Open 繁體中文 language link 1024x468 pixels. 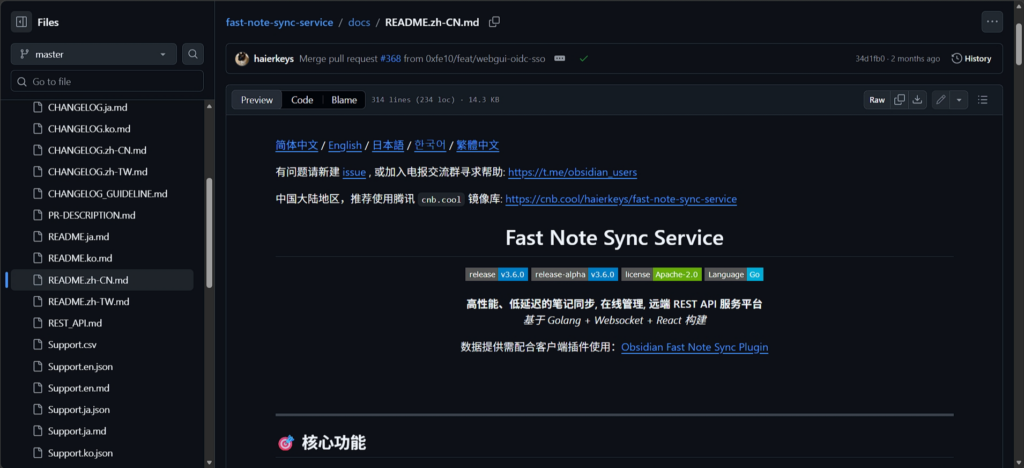[x=478, y=146]
